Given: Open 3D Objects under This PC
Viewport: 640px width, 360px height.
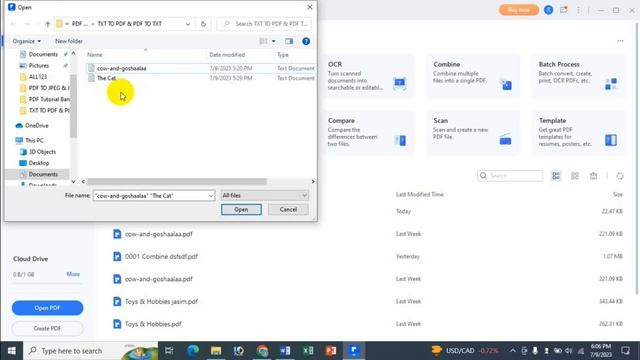Looking at the screenshot, I should coord(42,152).
